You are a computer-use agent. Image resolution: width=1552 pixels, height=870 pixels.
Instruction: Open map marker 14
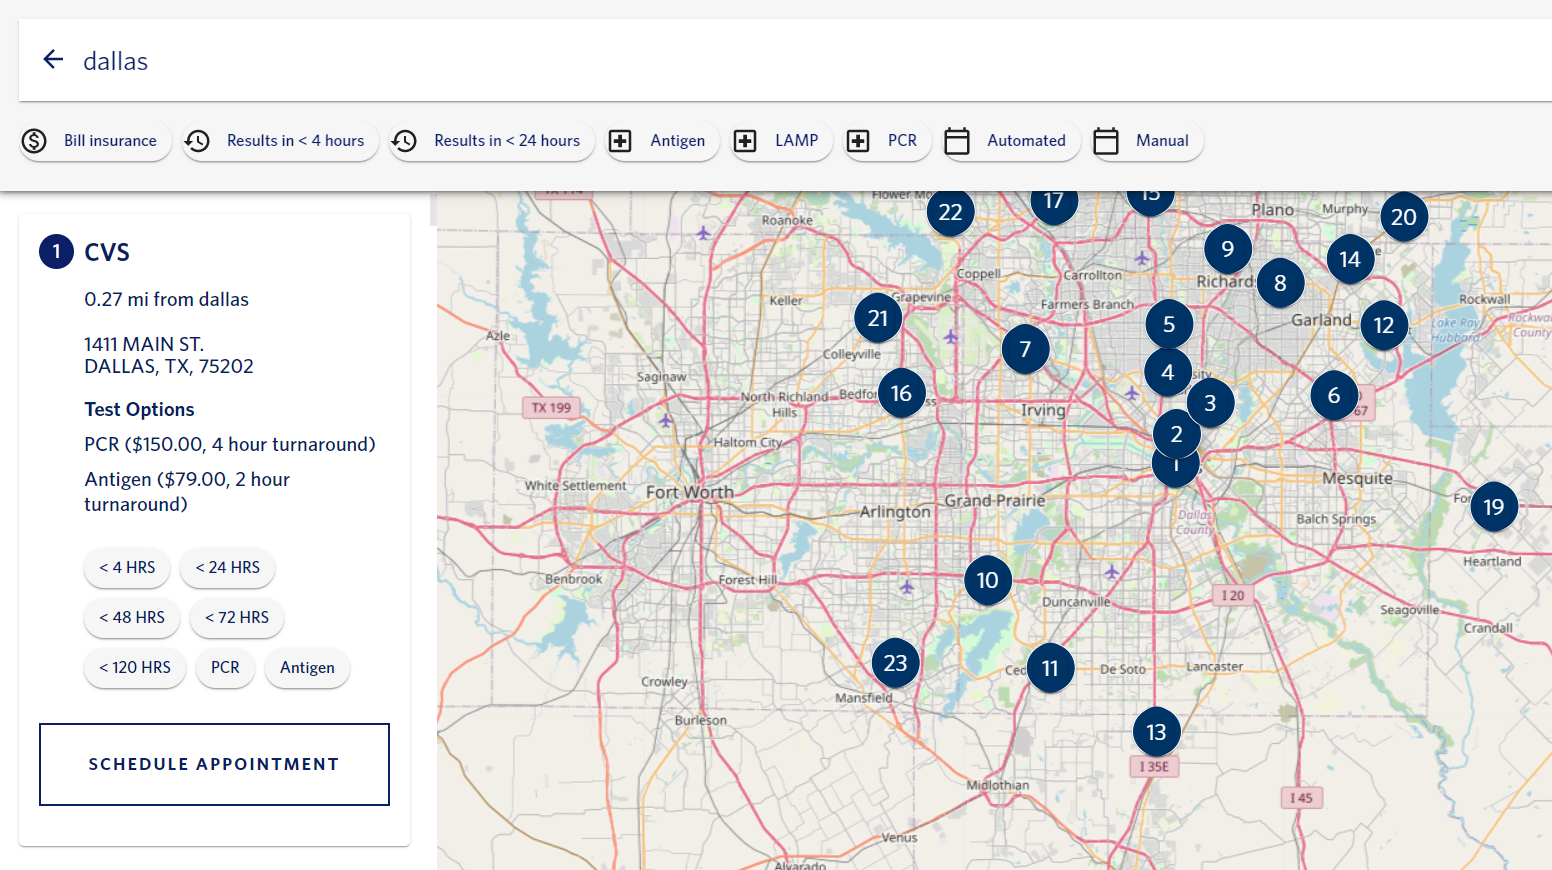tap(1350, 259)
